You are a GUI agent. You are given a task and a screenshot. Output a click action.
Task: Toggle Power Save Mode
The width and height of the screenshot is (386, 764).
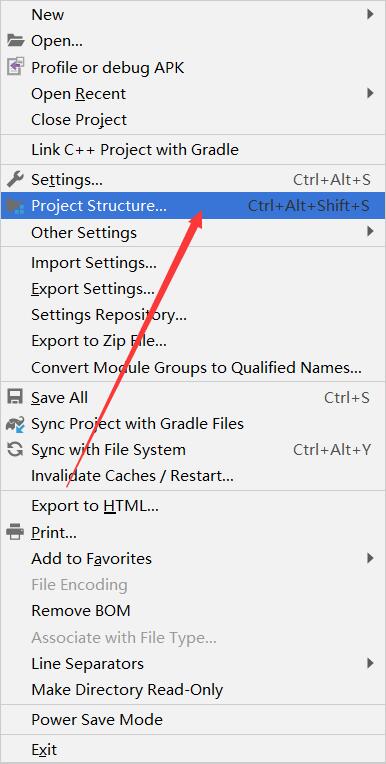coord(193,720)
